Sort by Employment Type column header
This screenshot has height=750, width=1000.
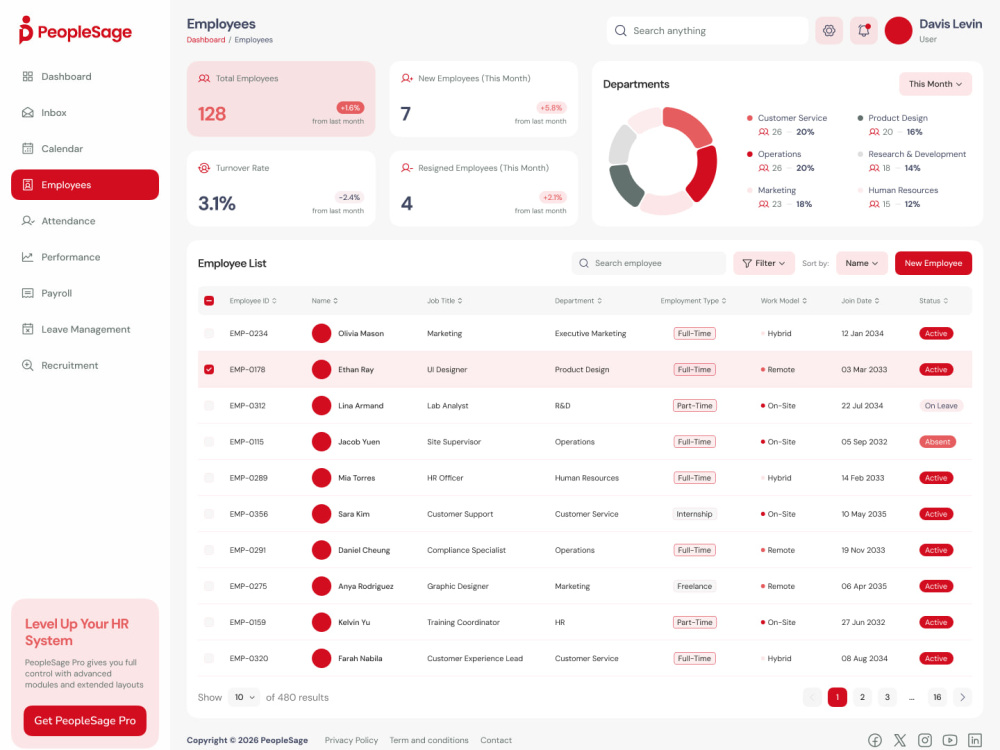coord(693,301)
